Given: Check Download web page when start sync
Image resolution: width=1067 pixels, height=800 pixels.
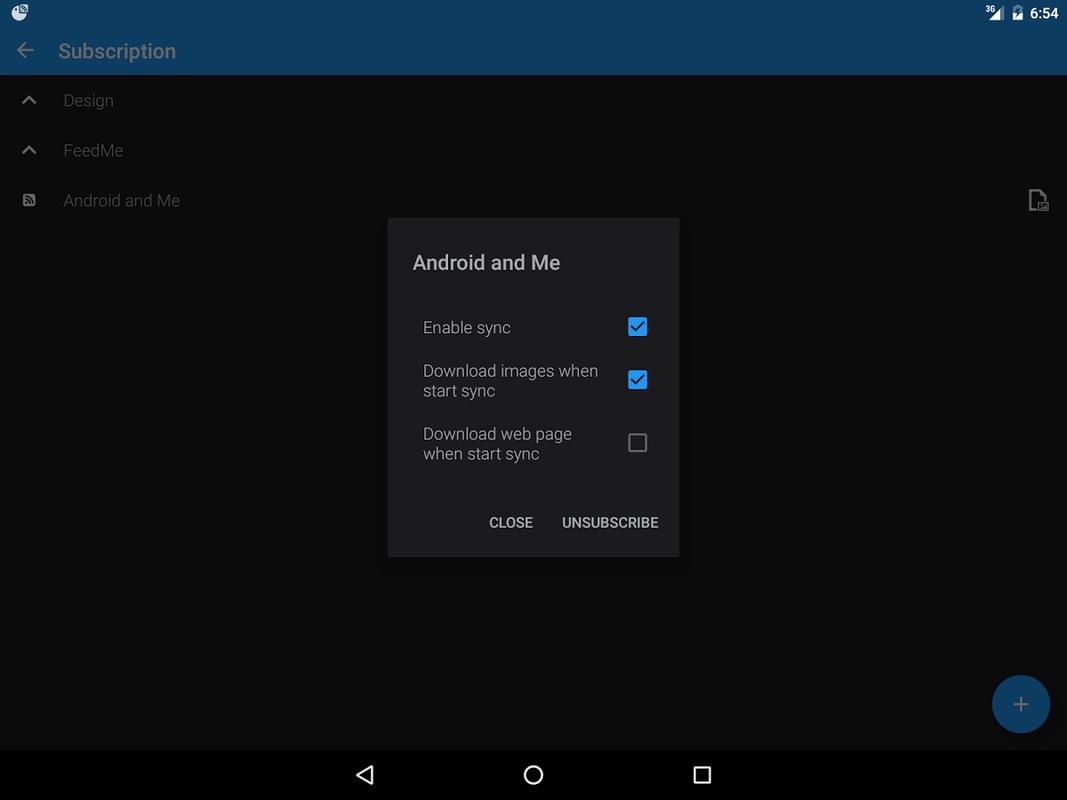Looking at the screenshot, I should click(637, 443).
